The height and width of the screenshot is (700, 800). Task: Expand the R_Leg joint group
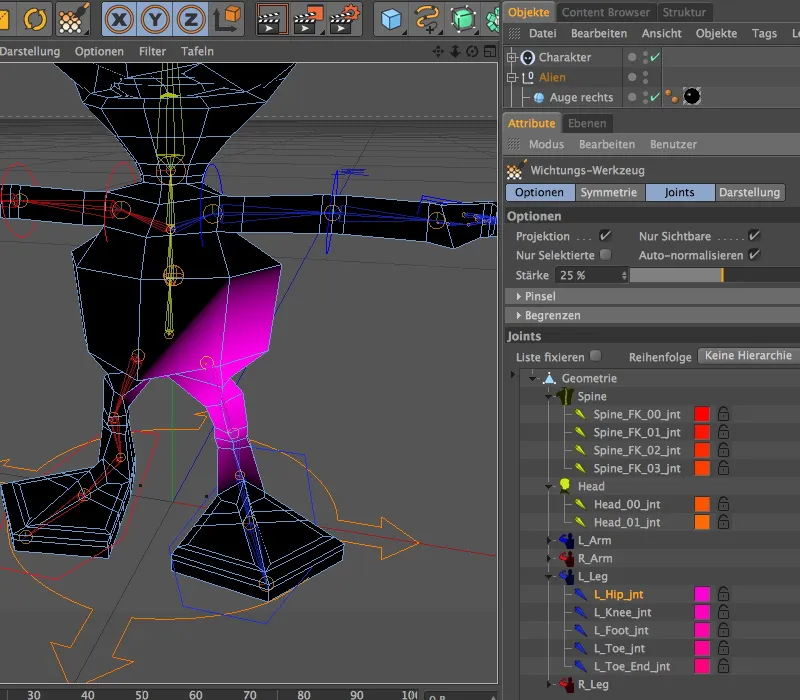(x=548, y=684)
